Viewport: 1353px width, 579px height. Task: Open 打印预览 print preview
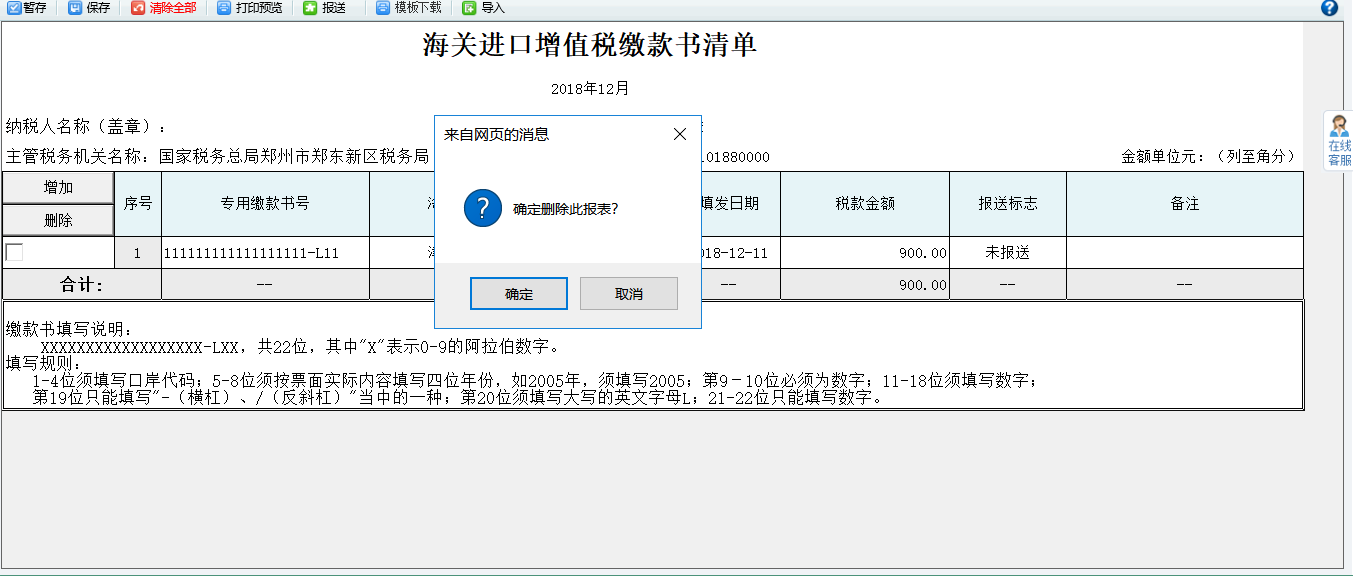pos(248,8)
